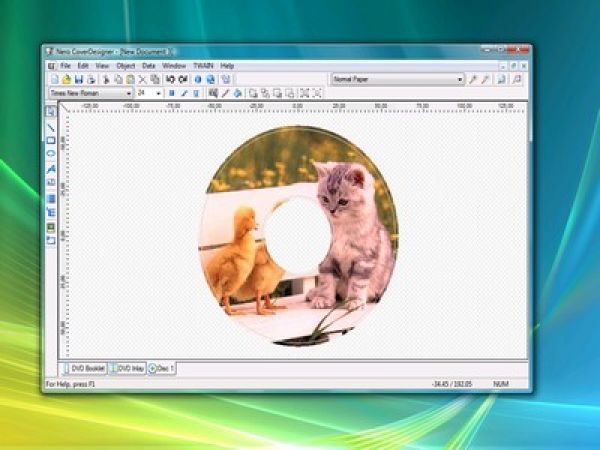
Task: Click the New document icon
Action: coord(55,80)
